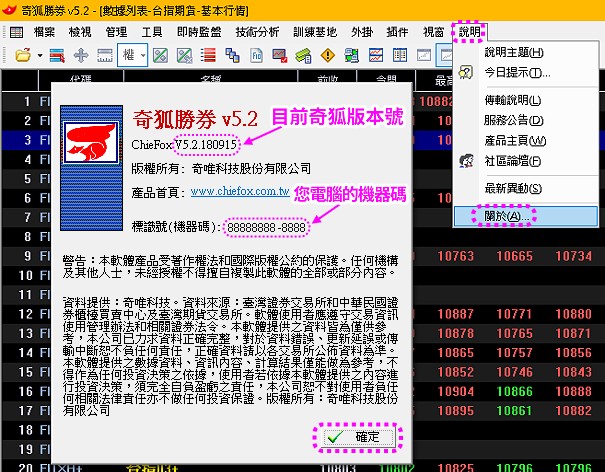
Task: Choose 今日提示(T)... menu entry
Action: click(x=526, y=72)
